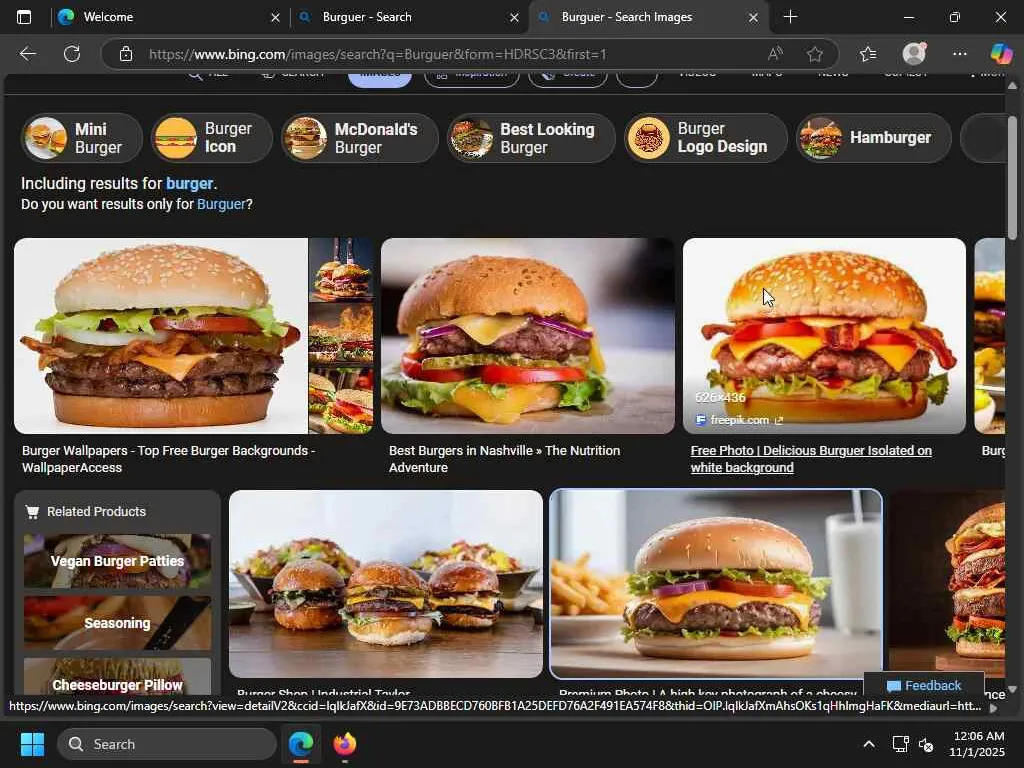This screenshot has height=768, width=1024.
Task: Open the Nashville burger image result
Action: 528,336
